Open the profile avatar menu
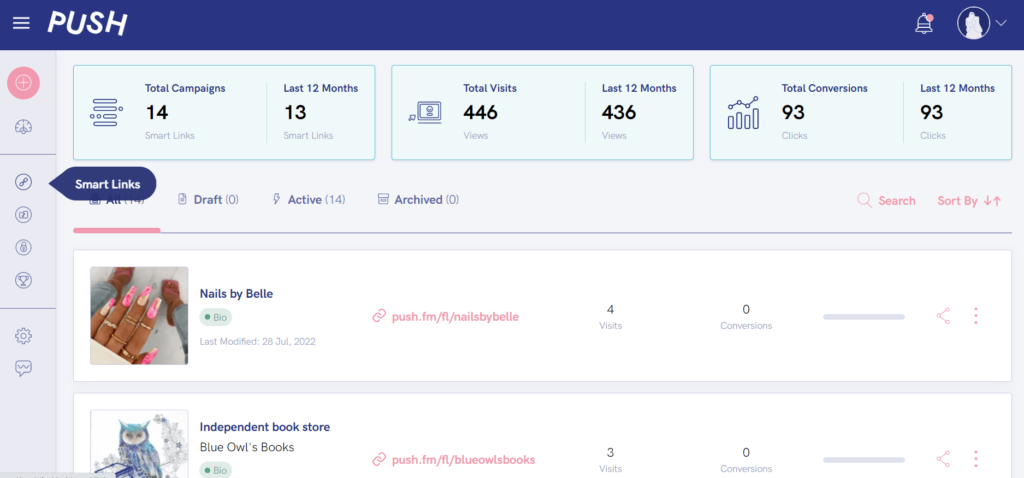 pos(974,24)
